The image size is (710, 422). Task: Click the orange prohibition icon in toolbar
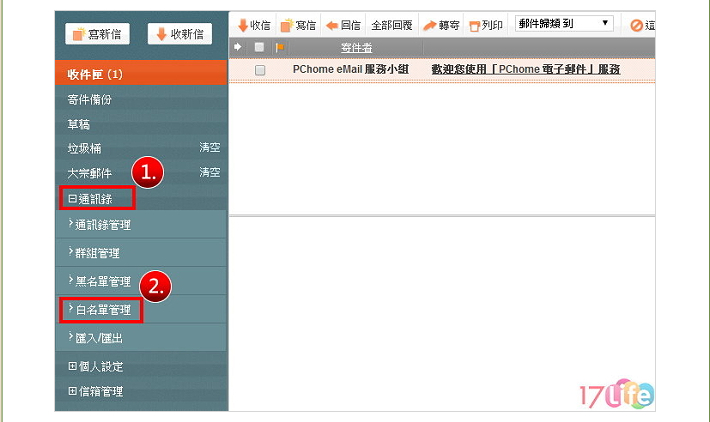tap(636, 25)
